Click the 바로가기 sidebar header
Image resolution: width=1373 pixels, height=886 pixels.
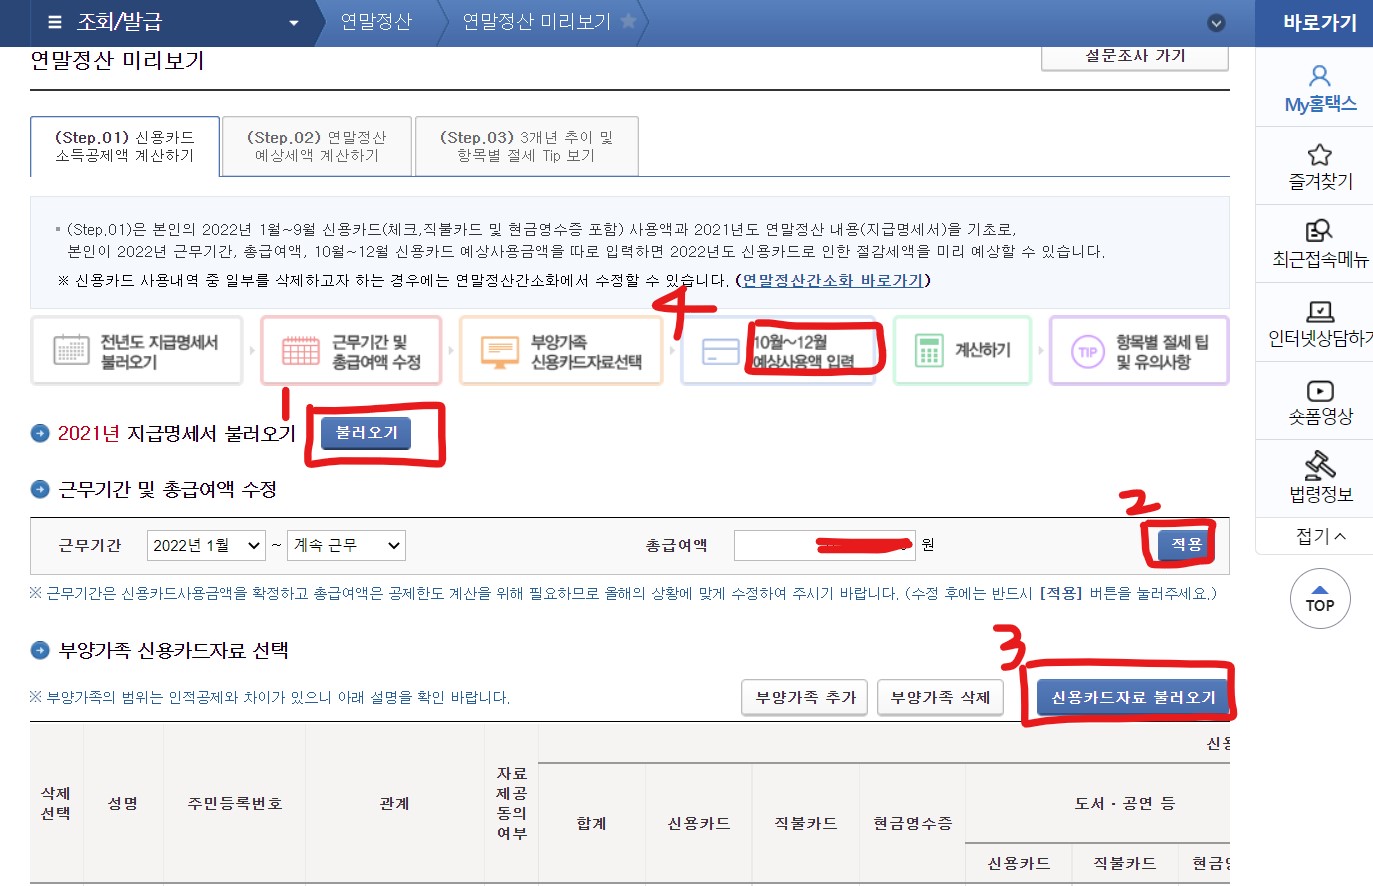1320,23
